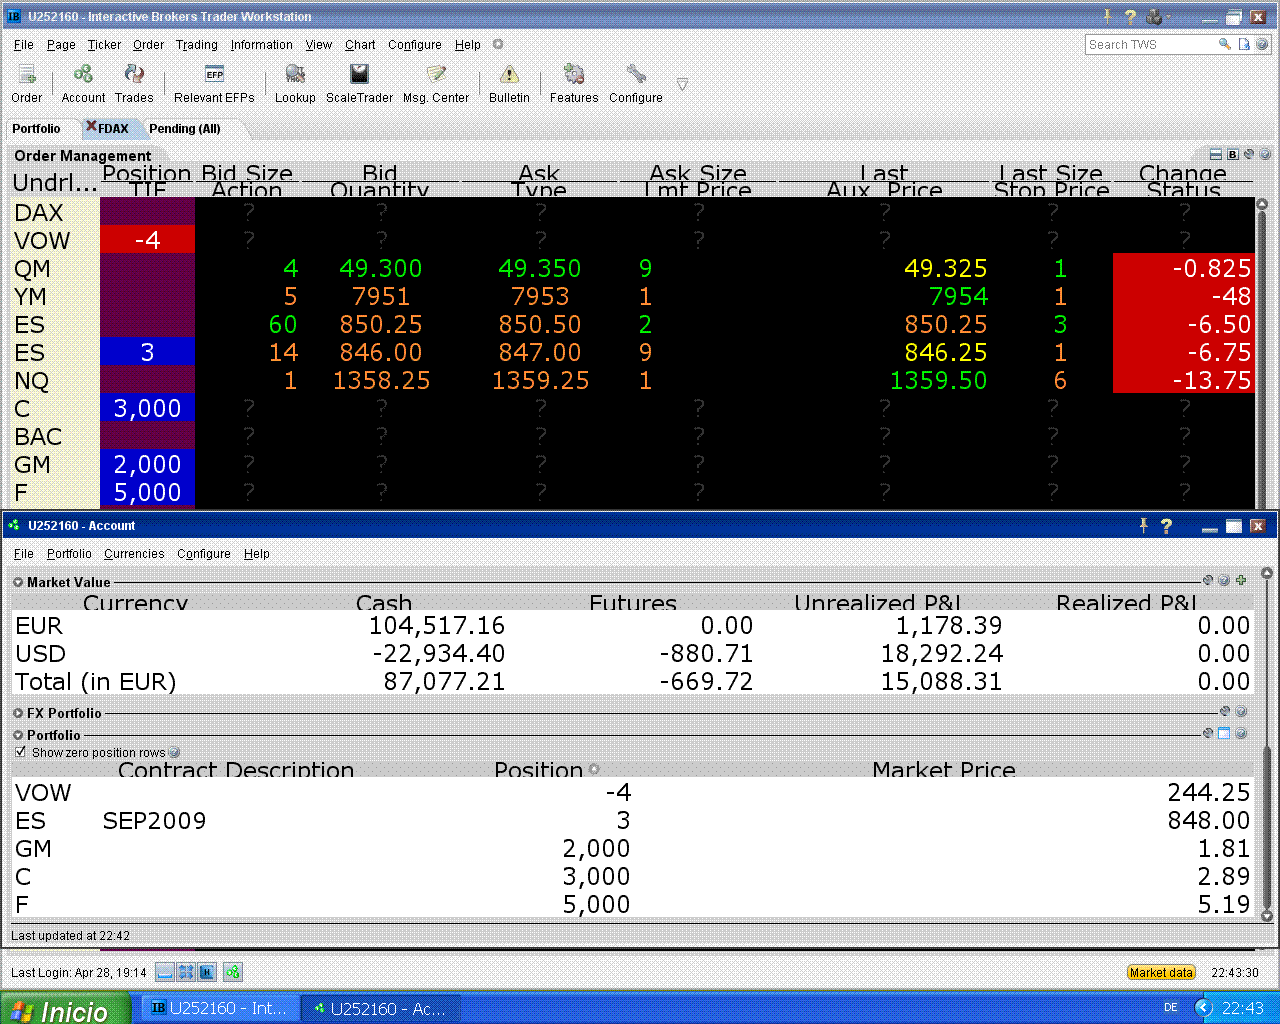Open the Msg. Center icon
1280x1024 pixels.
436,76
